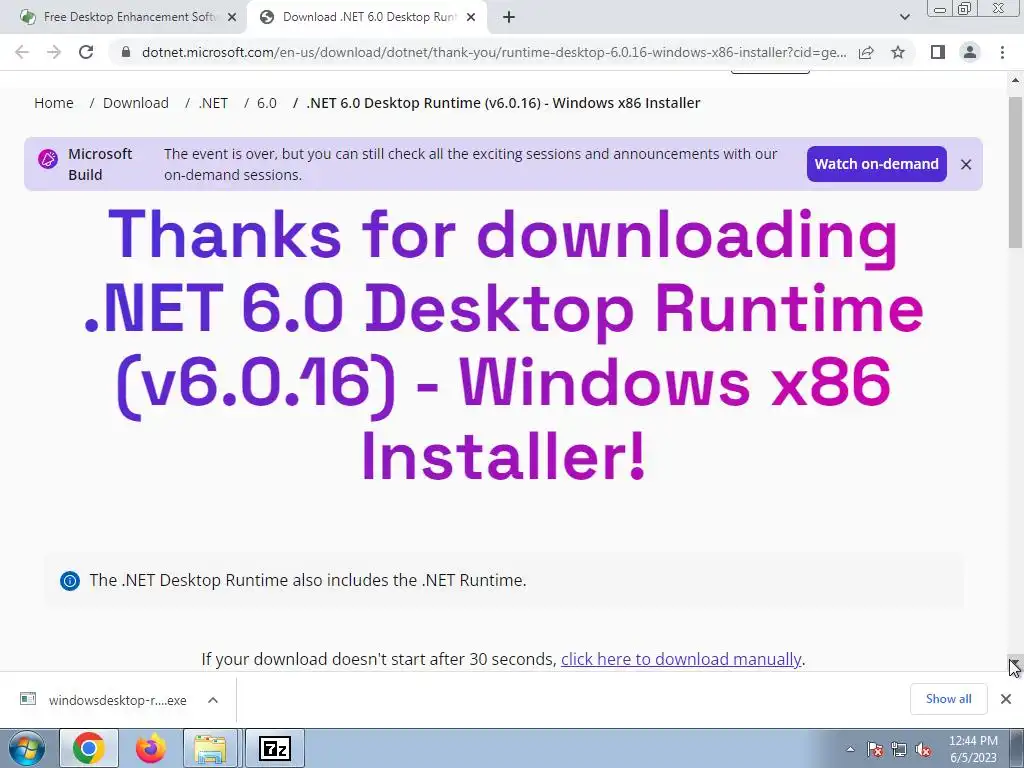1024x768 pixels.
Task: Open a new browser tab
Action: click(509, 17)
